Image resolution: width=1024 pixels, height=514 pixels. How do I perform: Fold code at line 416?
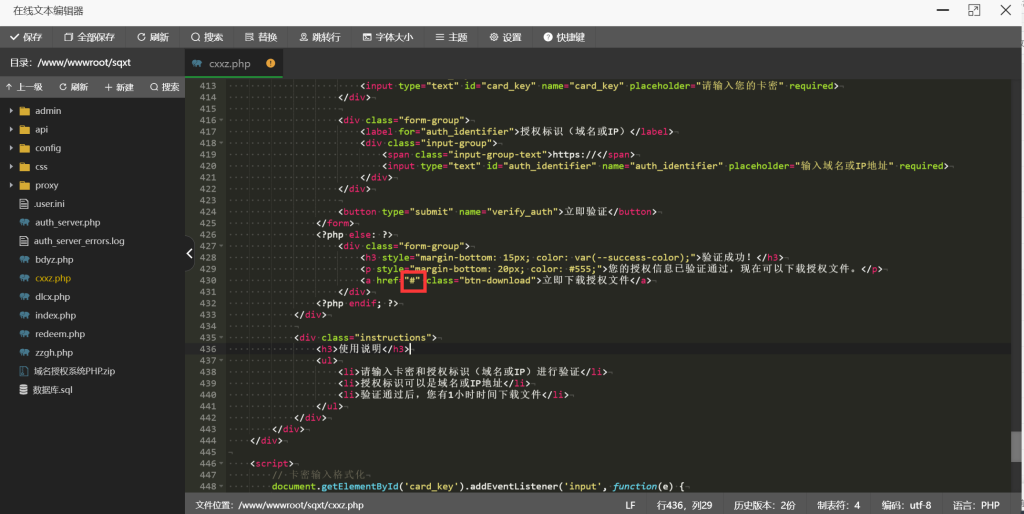(x=221, y=120)
